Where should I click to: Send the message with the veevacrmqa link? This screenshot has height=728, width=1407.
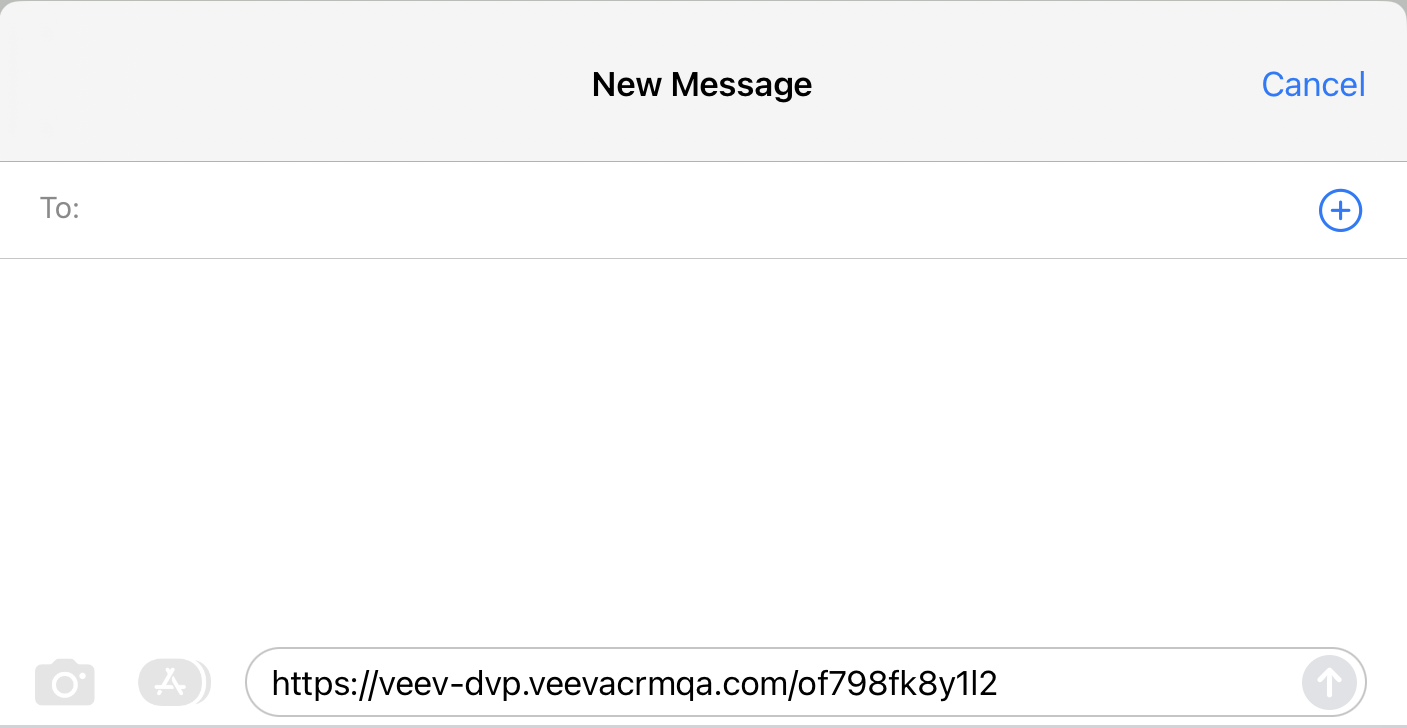(1329, 683)
